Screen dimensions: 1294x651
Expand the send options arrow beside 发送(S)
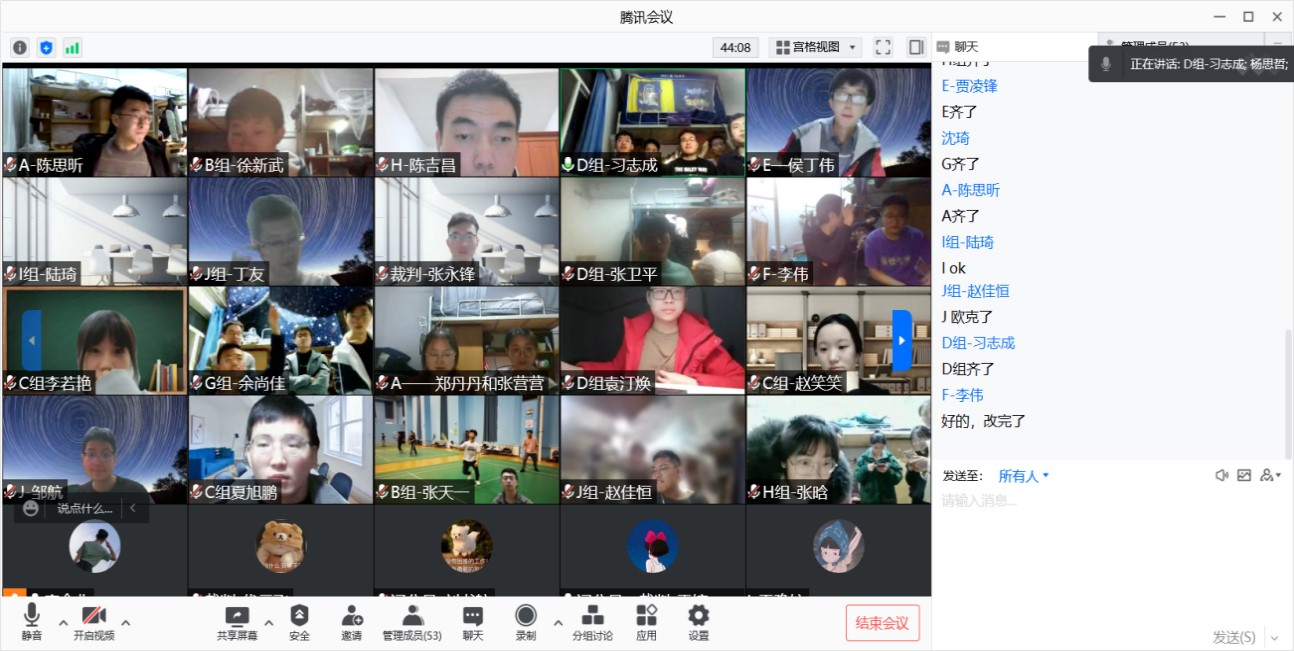point(1274,637)
